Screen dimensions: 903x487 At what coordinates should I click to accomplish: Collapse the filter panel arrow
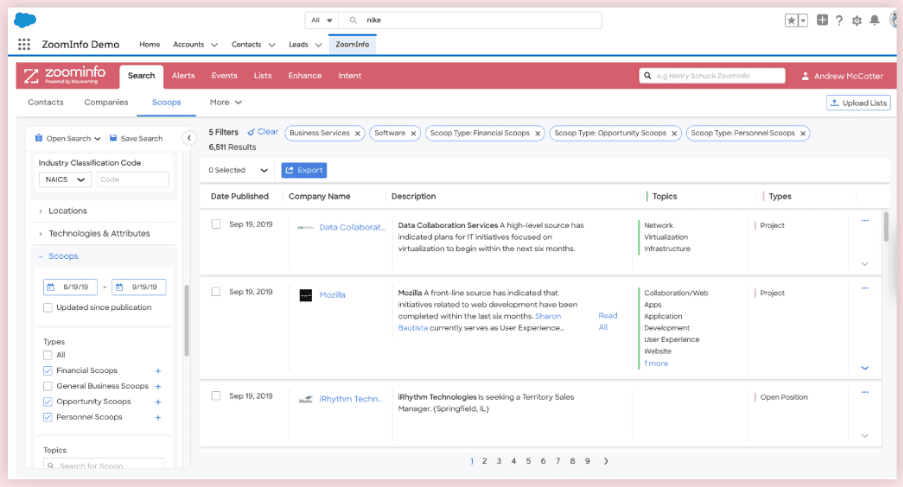tap(189, 138)
